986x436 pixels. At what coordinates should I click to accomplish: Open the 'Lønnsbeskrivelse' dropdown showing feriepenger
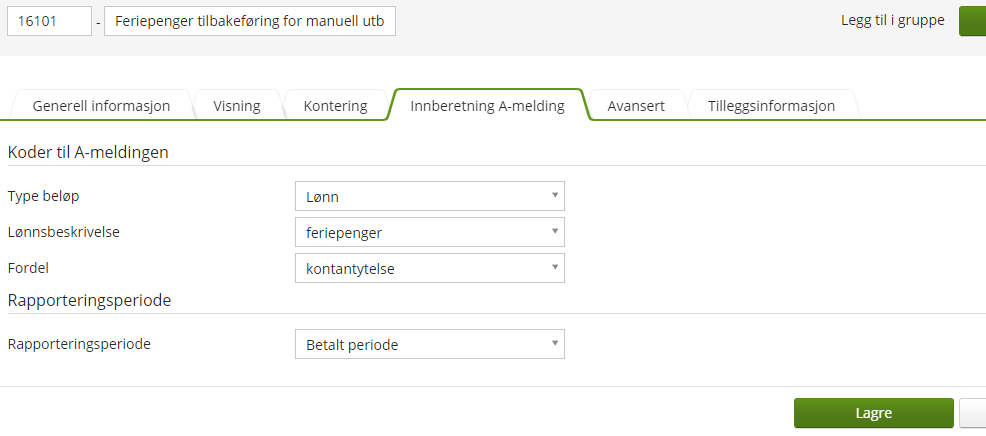pyautogui.click(x=429, y=232)
